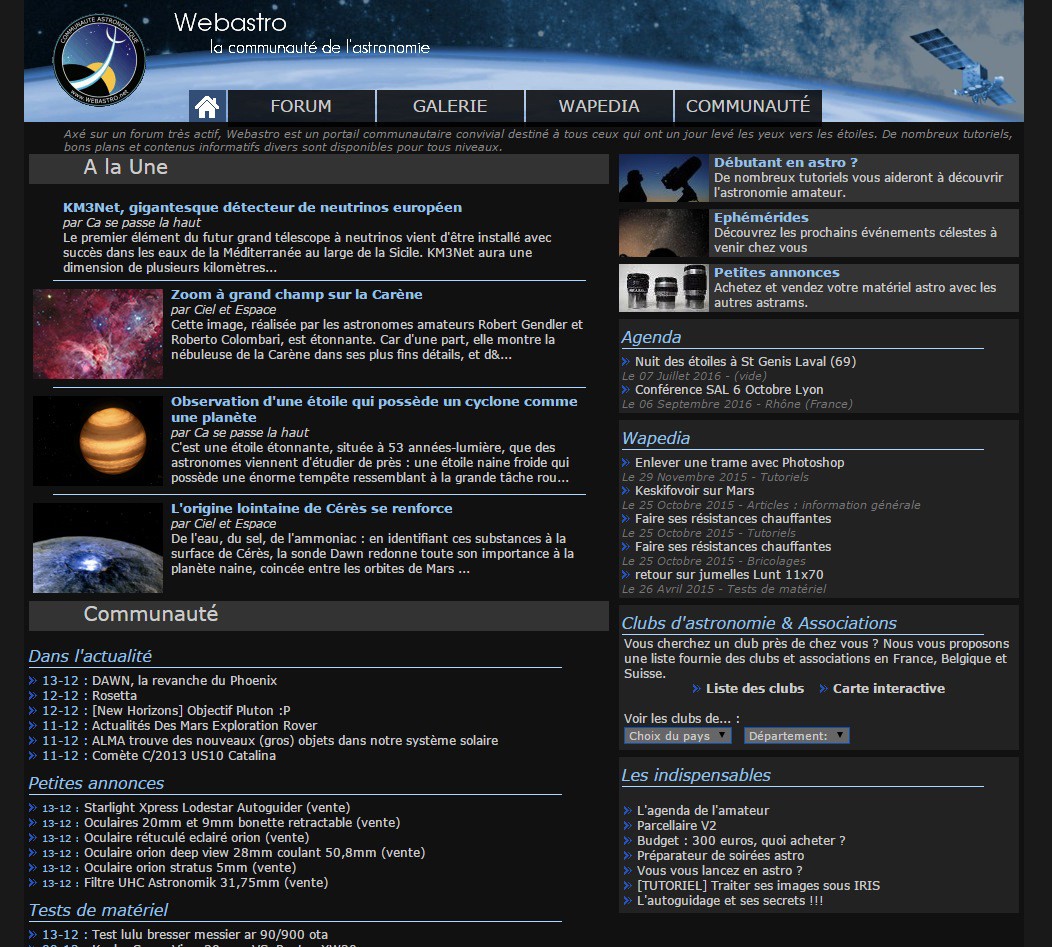Open Vous vous lancez en astro ?

click(x=719, y=870)
